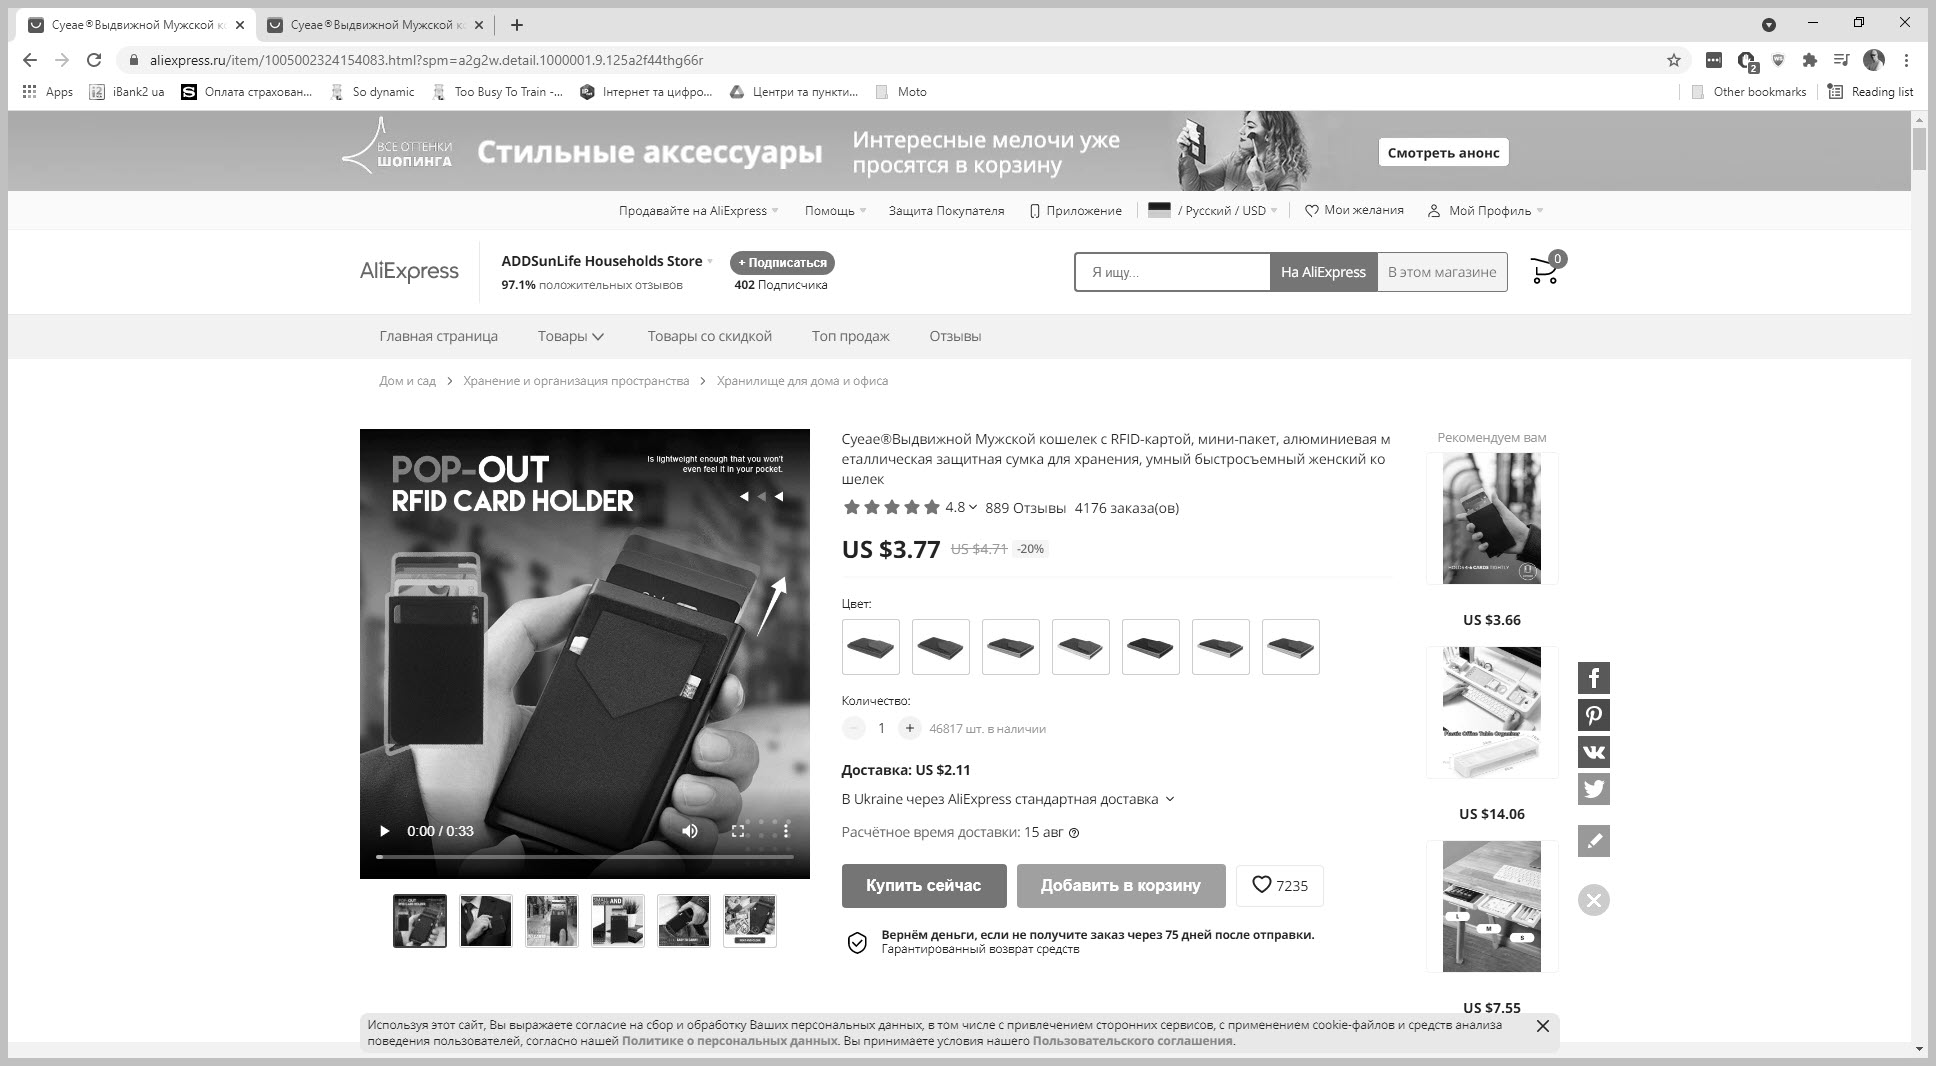
Task: Click the 'Купить сейчас' button
Action: tap(923, 885)
